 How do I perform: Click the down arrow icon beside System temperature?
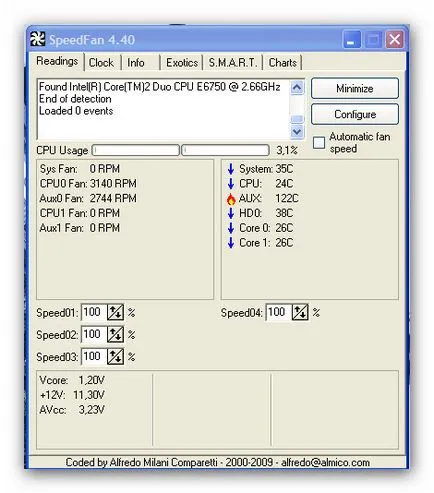coord(231,169)
